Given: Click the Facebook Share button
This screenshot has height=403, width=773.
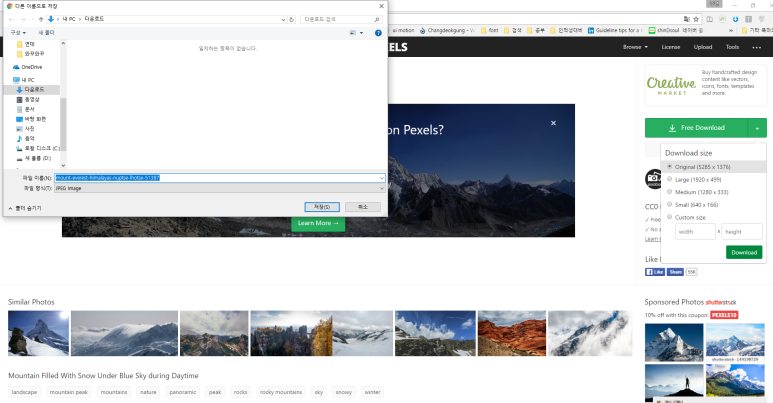Looking at the screenshot, I should (x=675, y=272).
